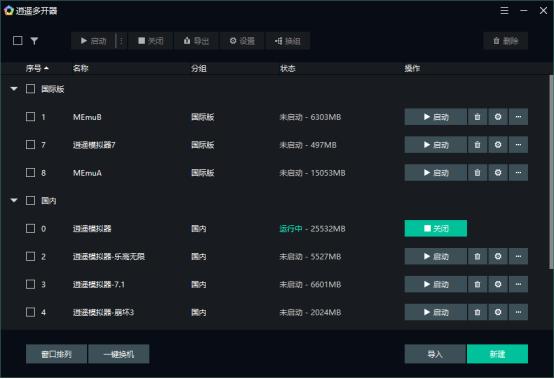The height and width of the screenshot is (379, 554).
Task: Open more options for MEmuA row
Action: pyautogui.click(x=518, y=173)
